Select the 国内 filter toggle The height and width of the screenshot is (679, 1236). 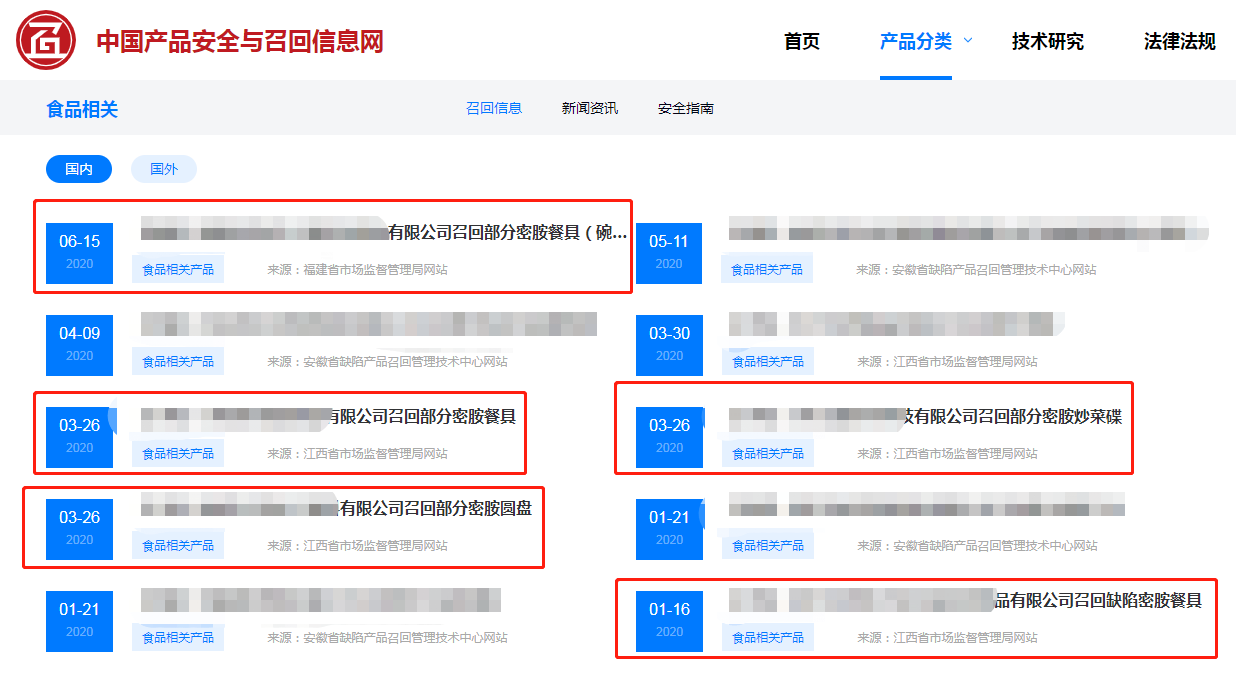pyautogui.click(x=79, y=169)
